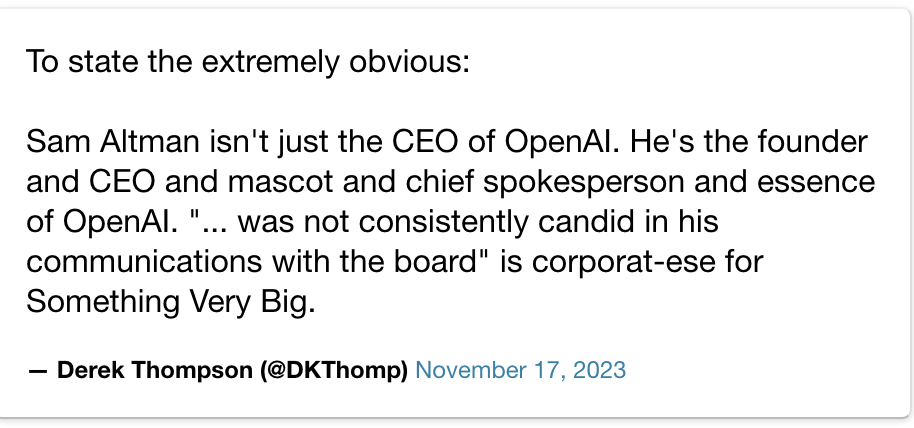This screenshot has height=428, width=914.
Task: Click the line "To state the extremely obvious:"
Action: coord(248,62)
